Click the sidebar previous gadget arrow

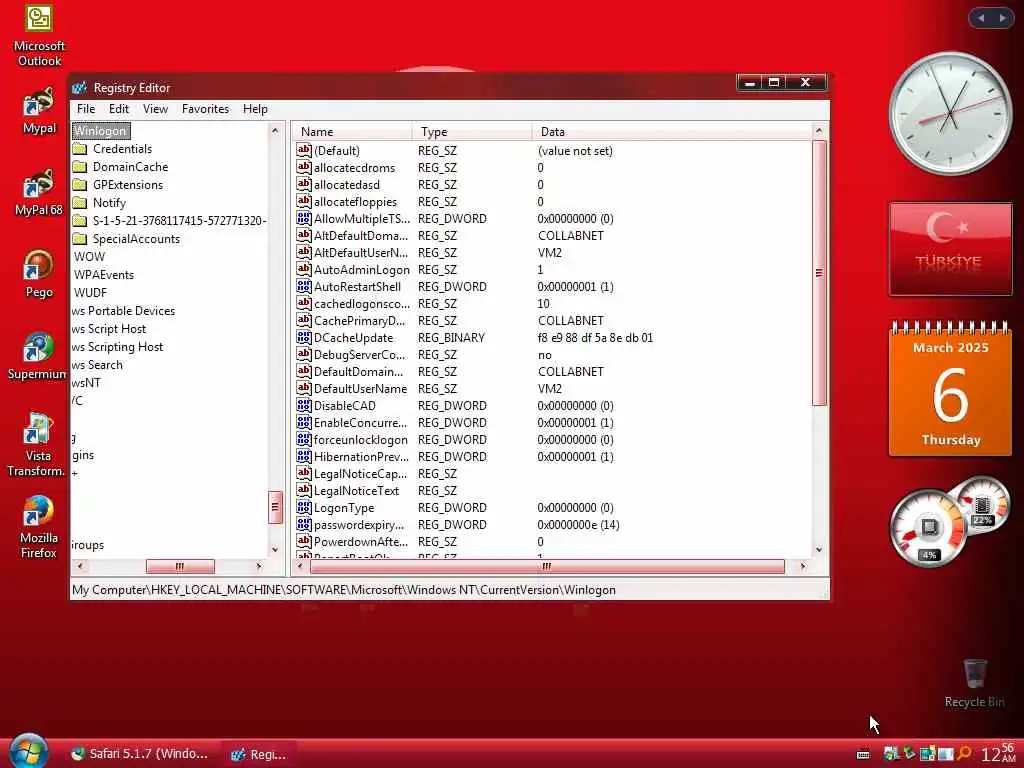[981, 18]
